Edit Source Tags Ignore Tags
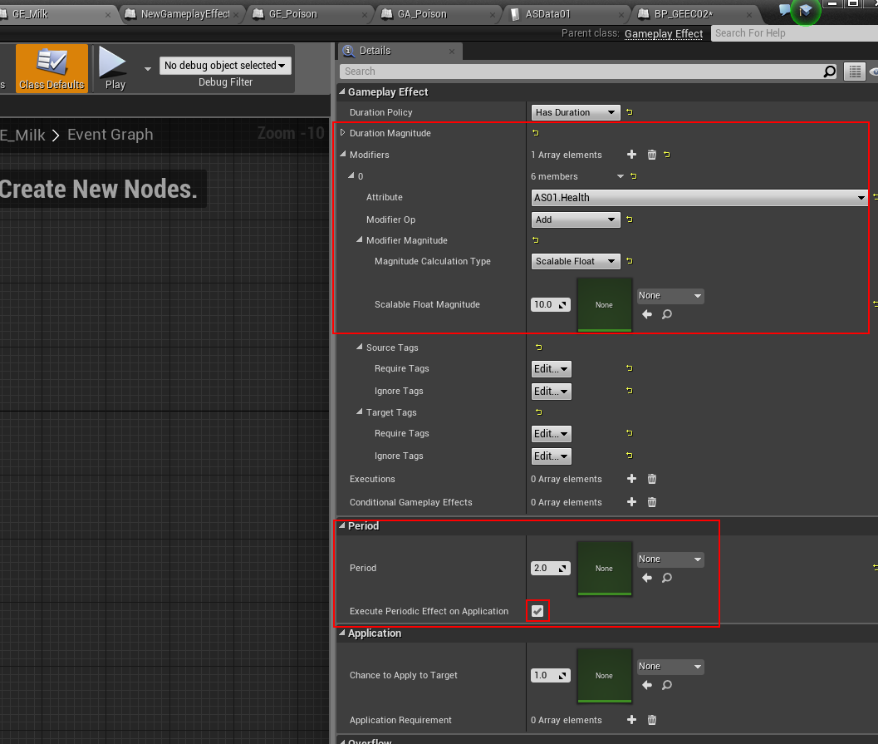Viewport: 879px width, 744px height. (552, 391)
